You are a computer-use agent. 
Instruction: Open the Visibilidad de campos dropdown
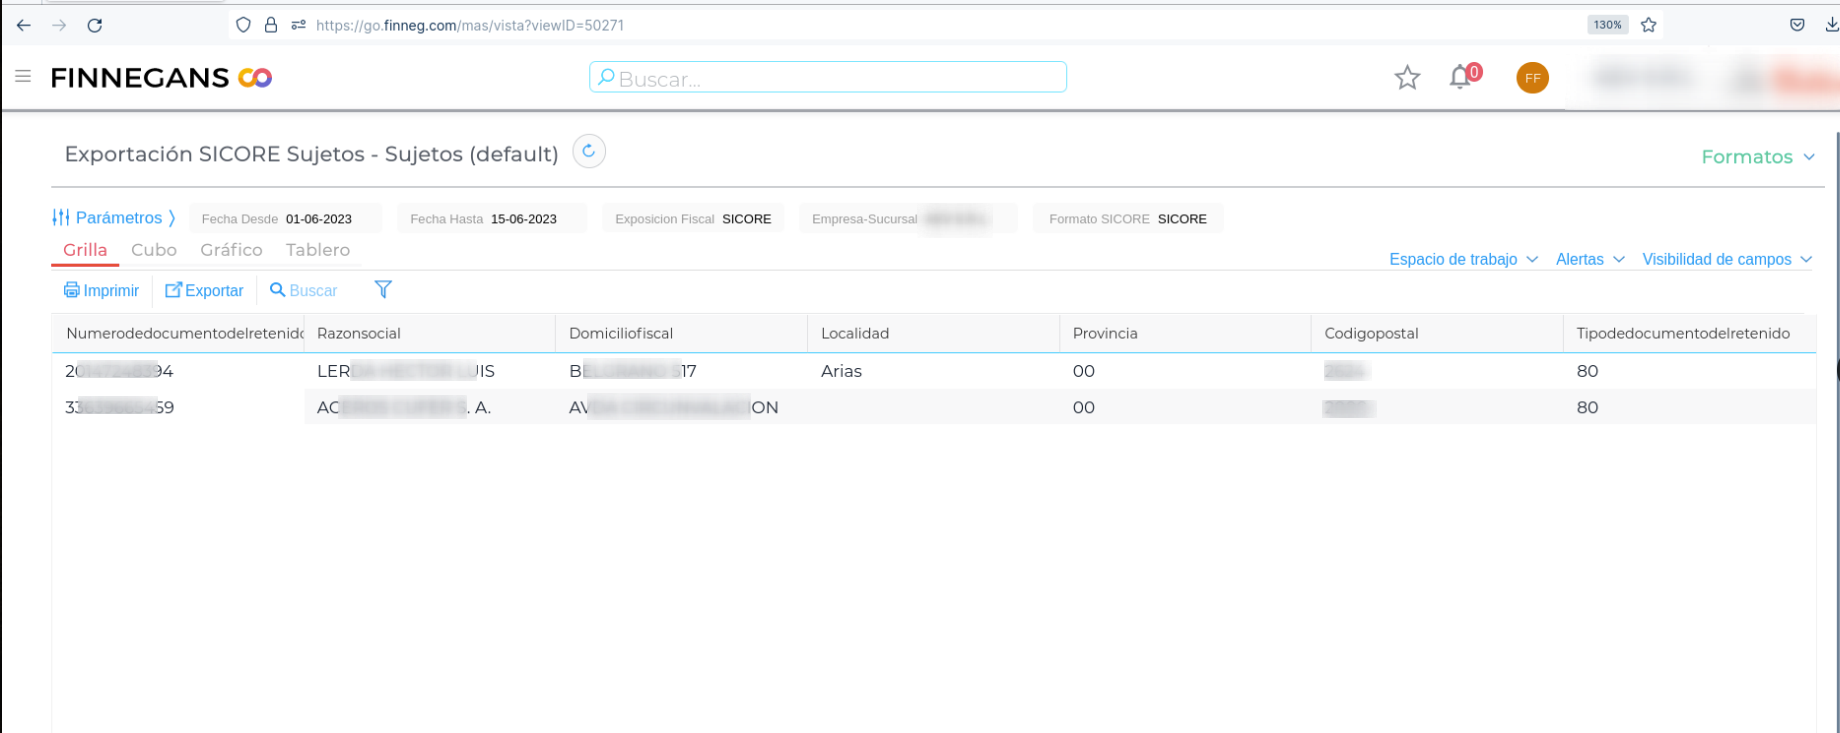click(1726, 259)
